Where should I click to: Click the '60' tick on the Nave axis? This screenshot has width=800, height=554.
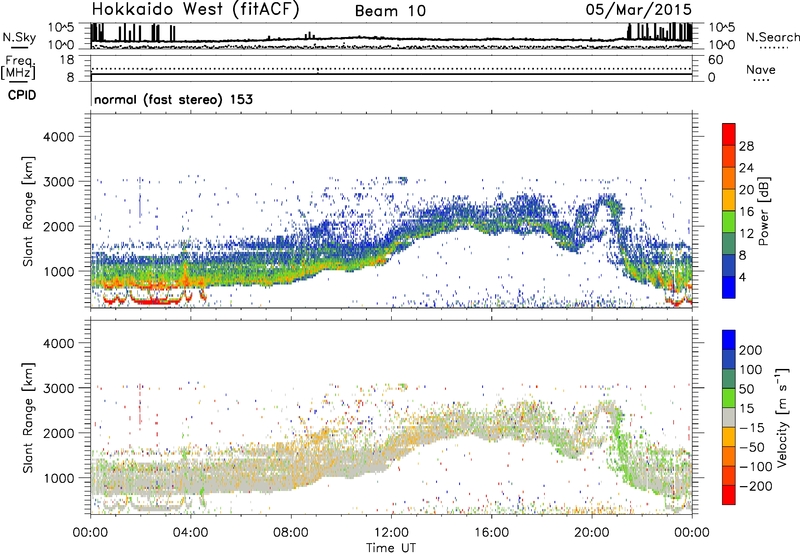[x=716, y=60]
